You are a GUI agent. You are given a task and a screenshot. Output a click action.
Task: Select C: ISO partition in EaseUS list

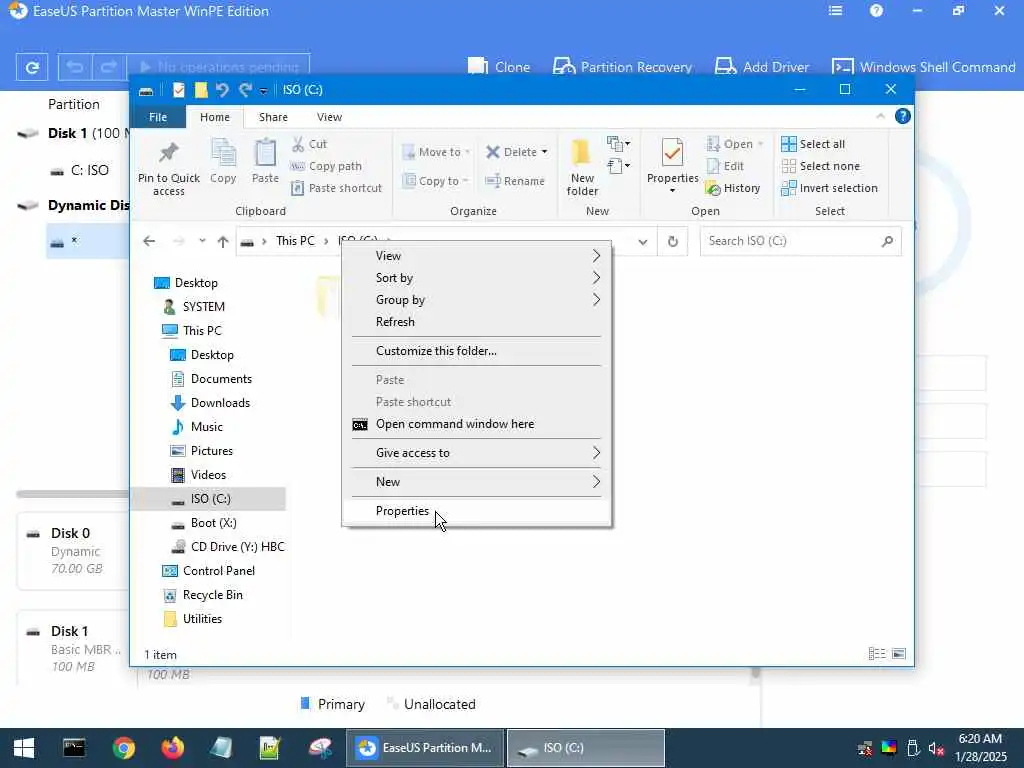point(80,170)
